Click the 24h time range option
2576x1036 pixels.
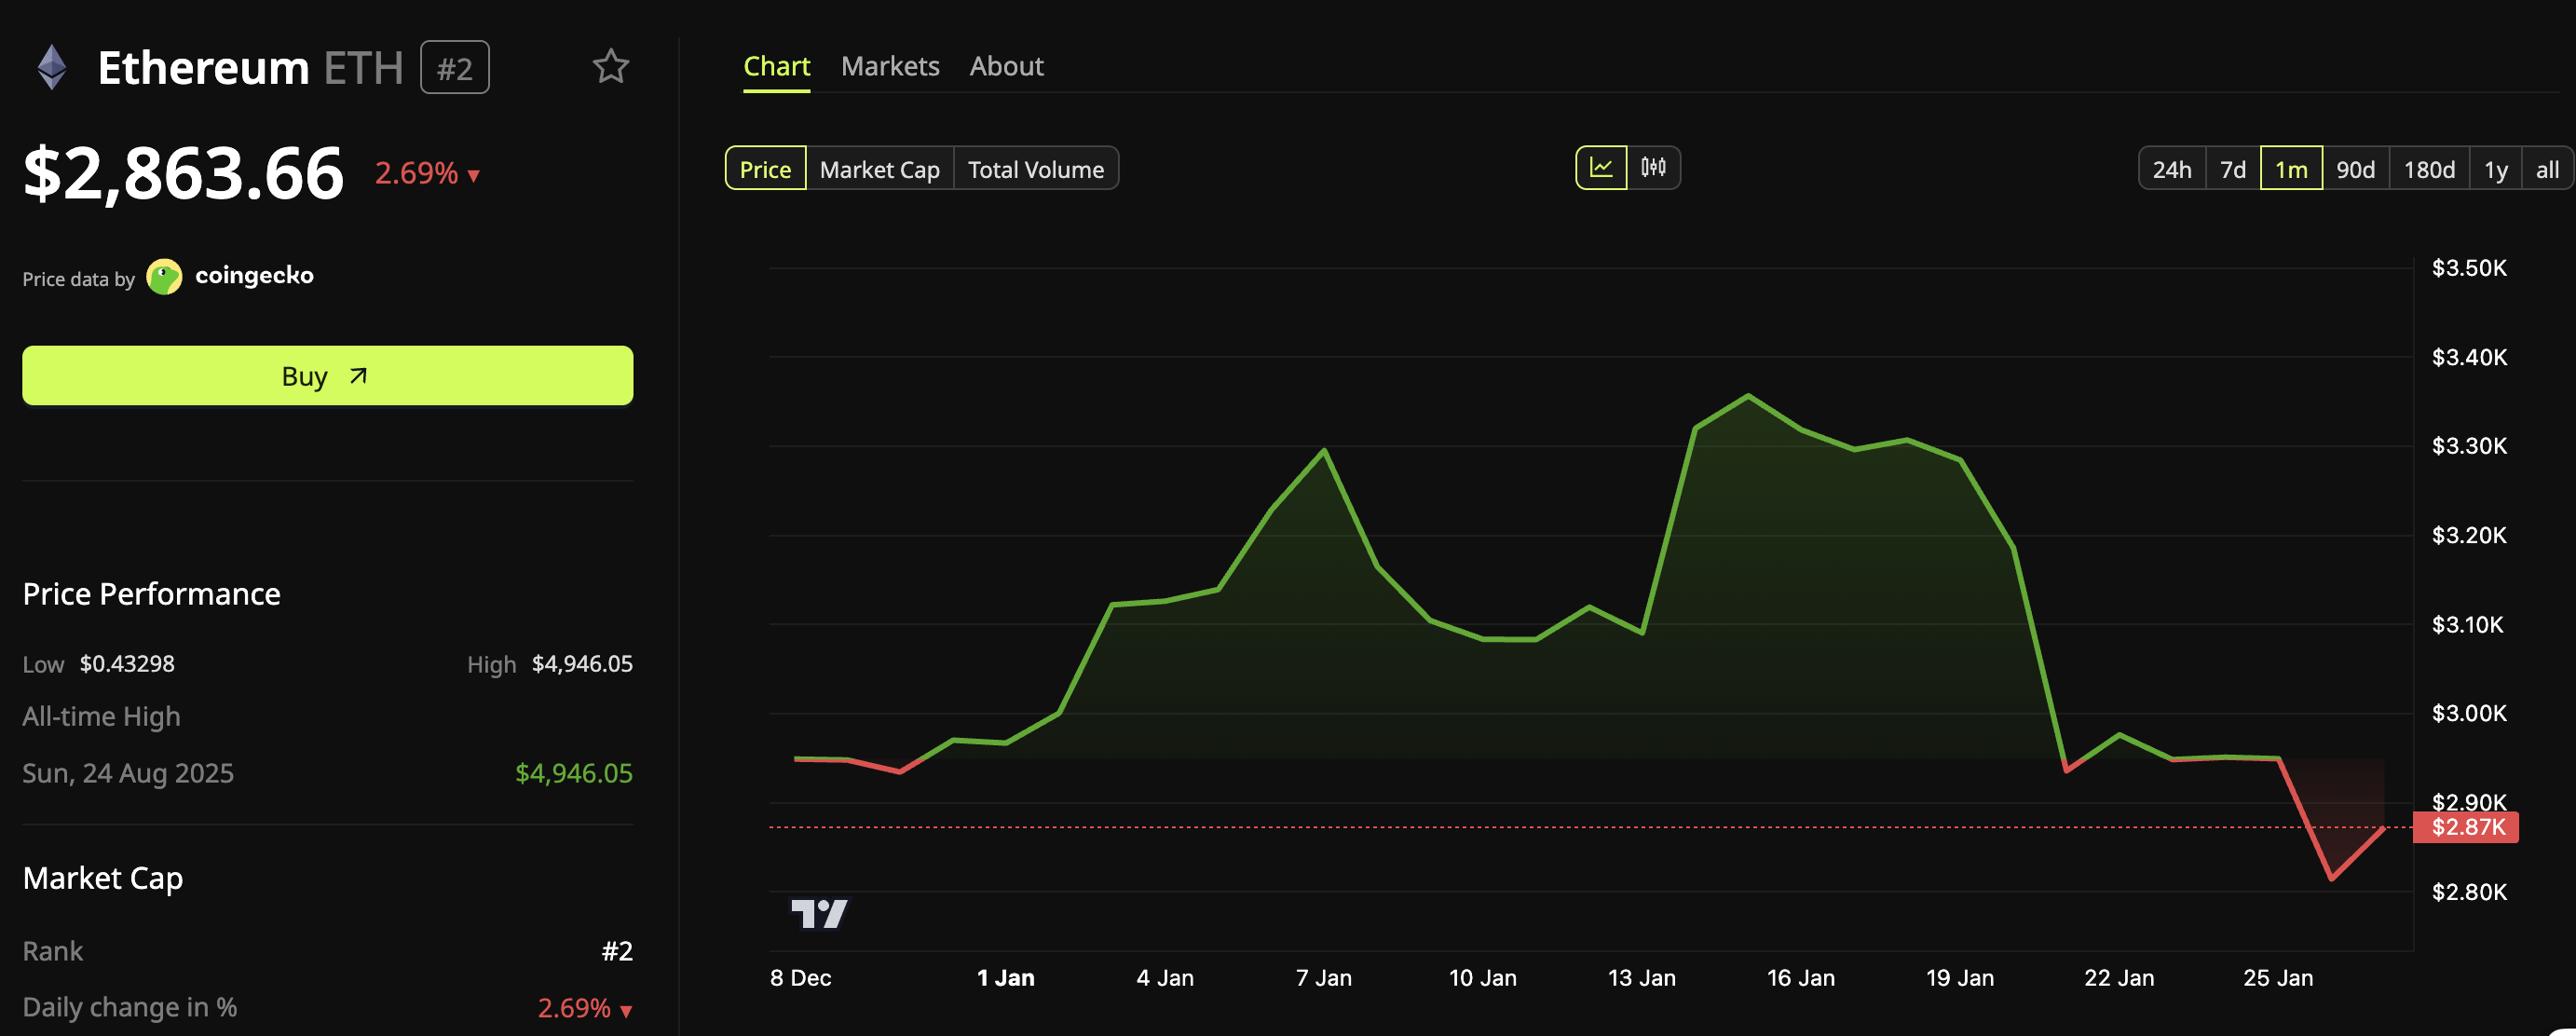(x=2171, y=168)
